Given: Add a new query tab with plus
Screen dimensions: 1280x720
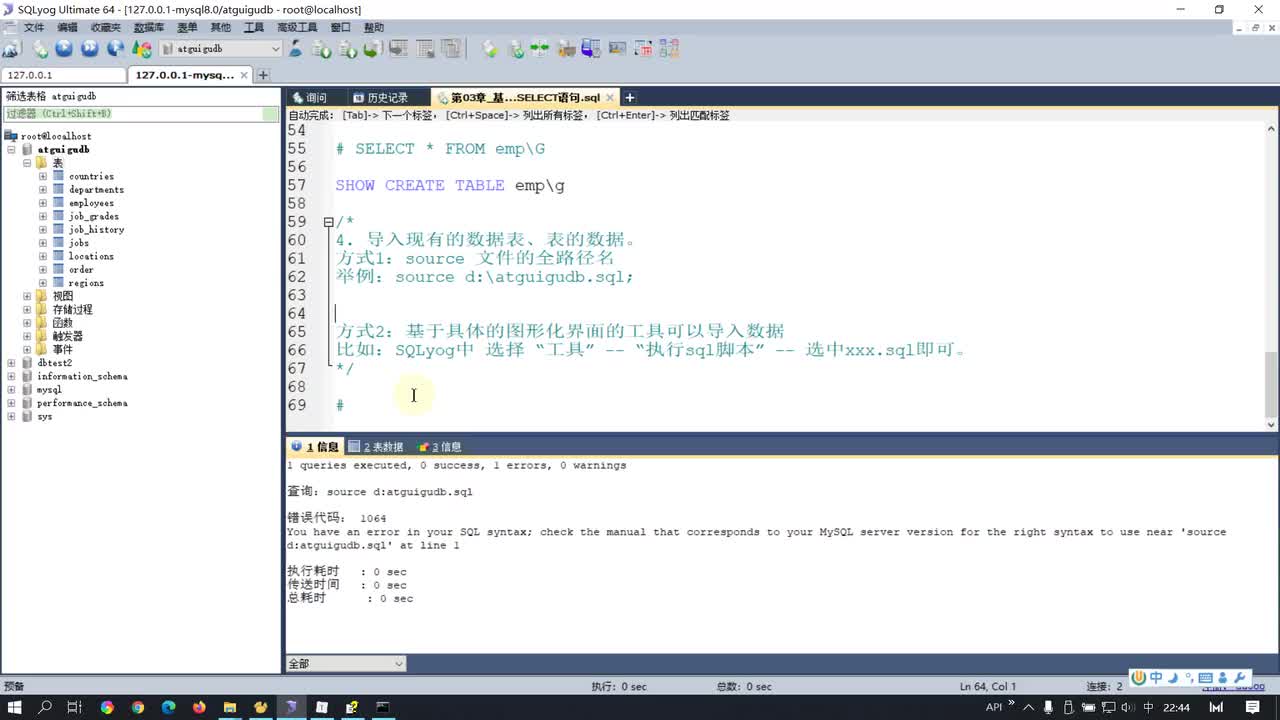Looking at the screenshot, I should tap(630, 97).
